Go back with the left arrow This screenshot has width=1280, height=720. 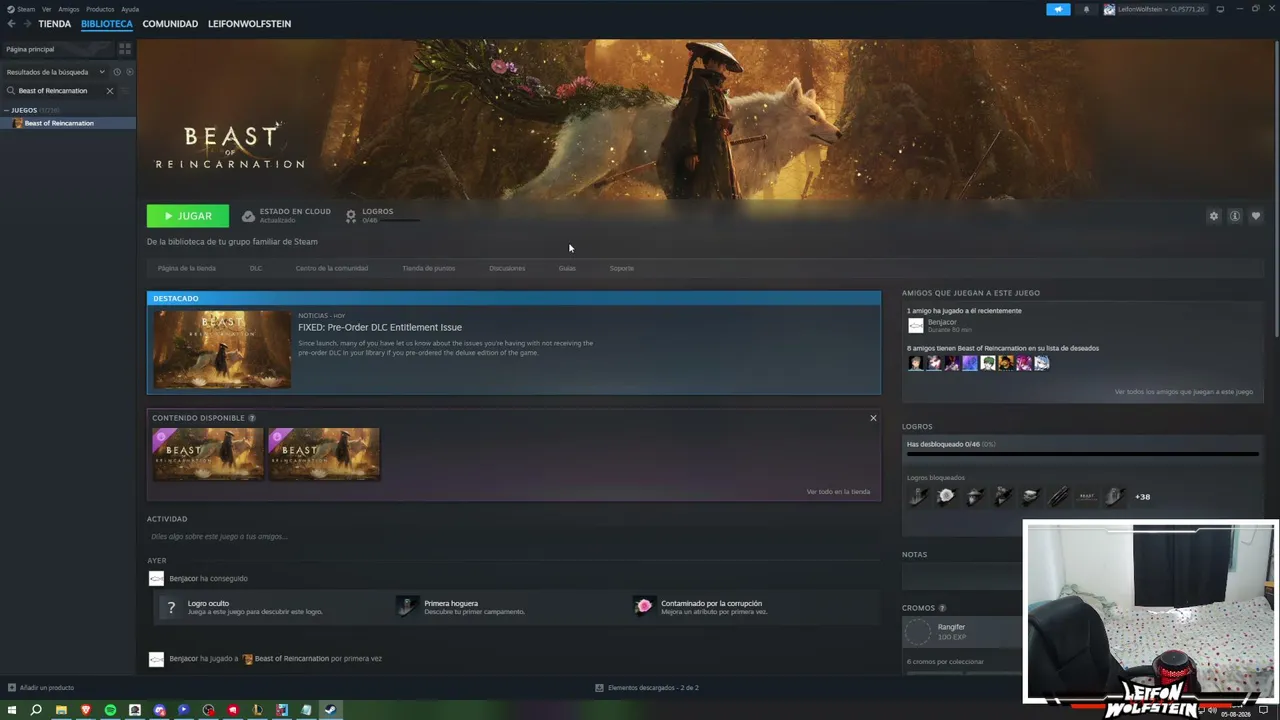pyautogui.click(x=12, y=24)
